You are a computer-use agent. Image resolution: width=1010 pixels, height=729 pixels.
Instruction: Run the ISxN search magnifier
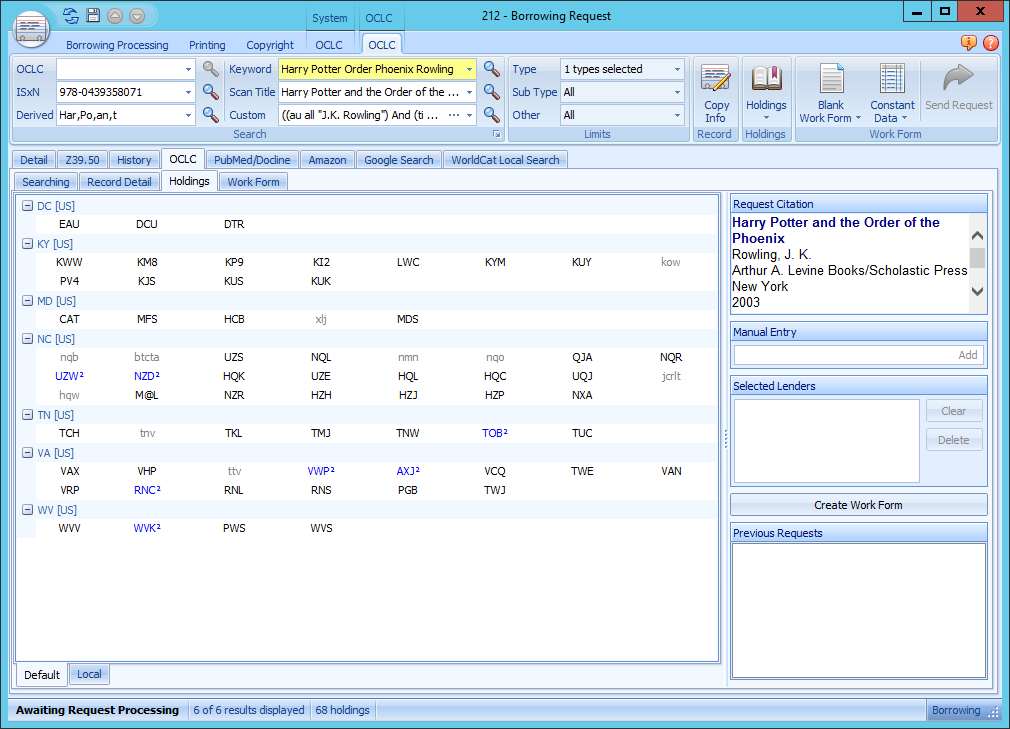point(211,92)
